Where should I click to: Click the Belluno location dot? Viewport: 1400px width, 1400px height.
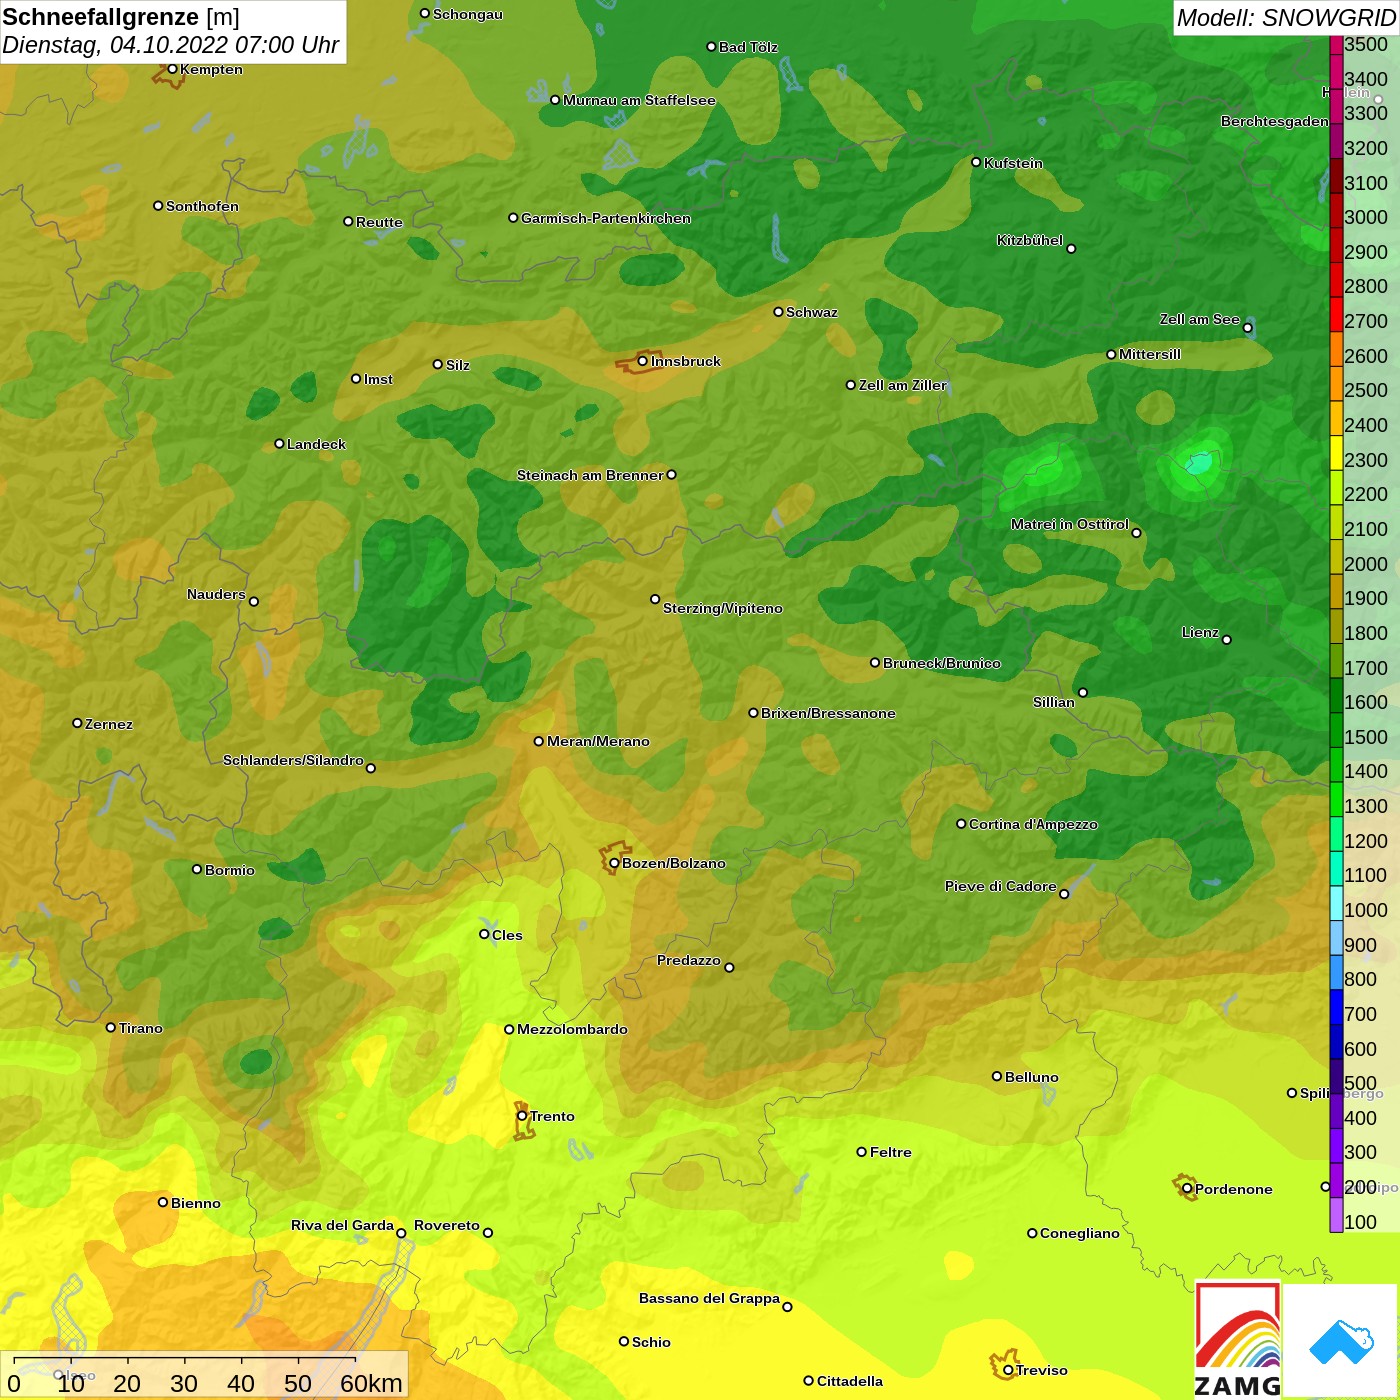point(996,1076)
